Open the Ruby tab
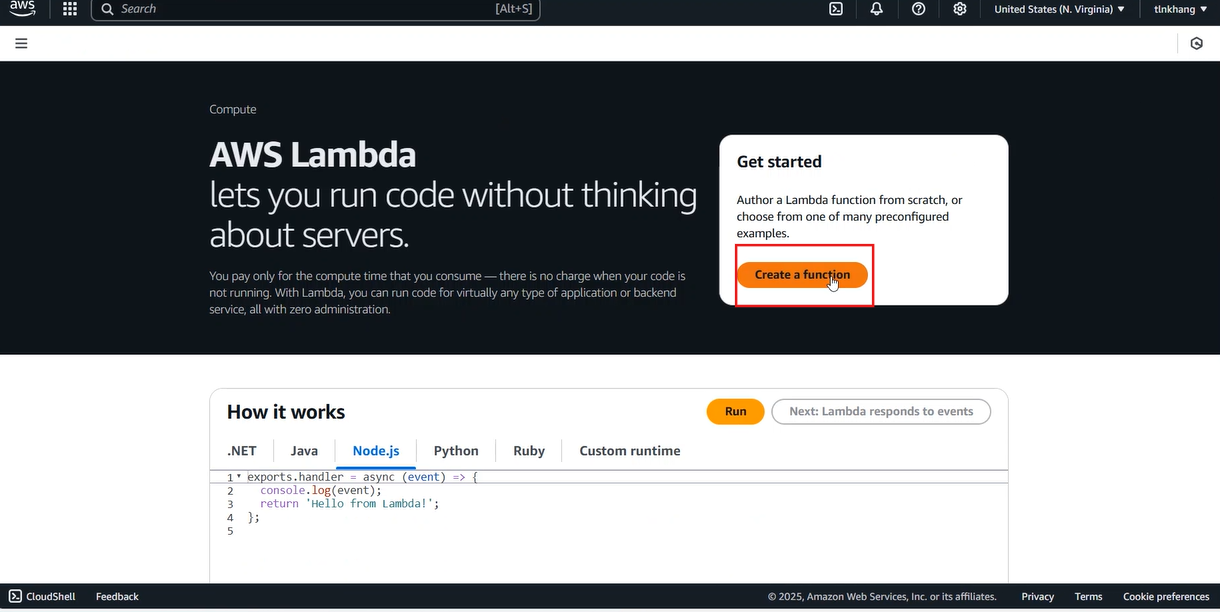The height and width of the screenshot is (612, 1220). 529,451
